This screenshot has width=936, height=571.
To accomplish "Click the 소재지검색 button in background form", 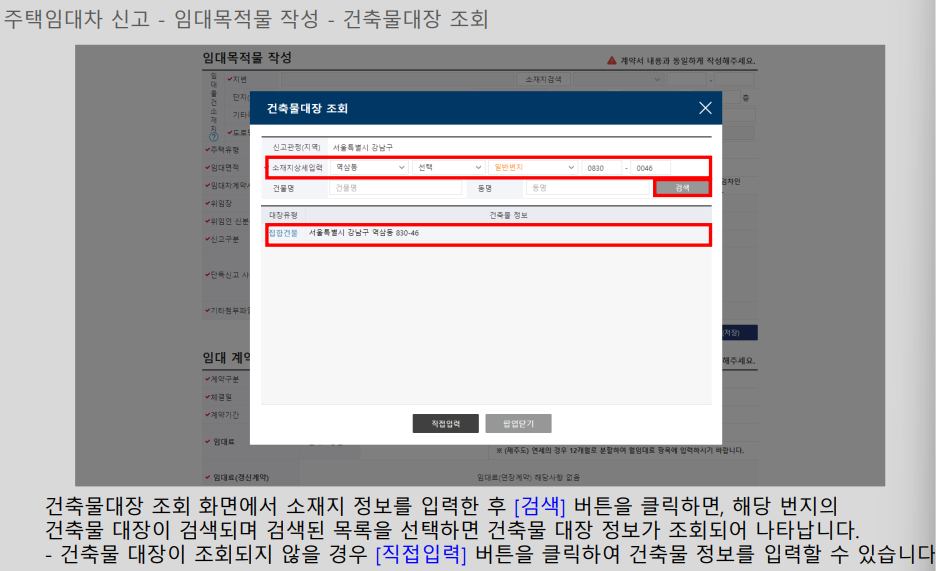I will [543, 79].
